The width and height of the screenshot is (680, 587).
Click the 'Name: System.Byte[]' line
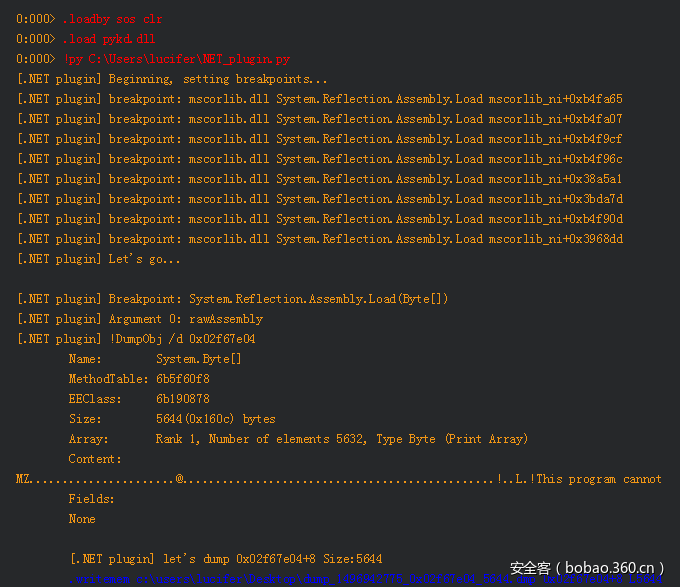coord(155,359)
